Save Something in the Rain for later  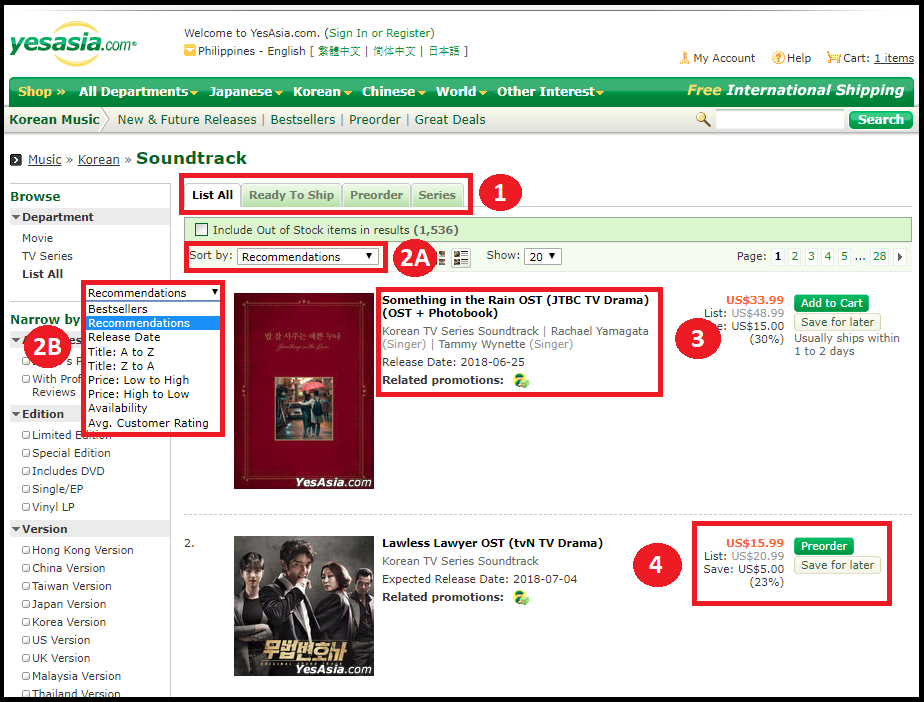coord(837,322)
